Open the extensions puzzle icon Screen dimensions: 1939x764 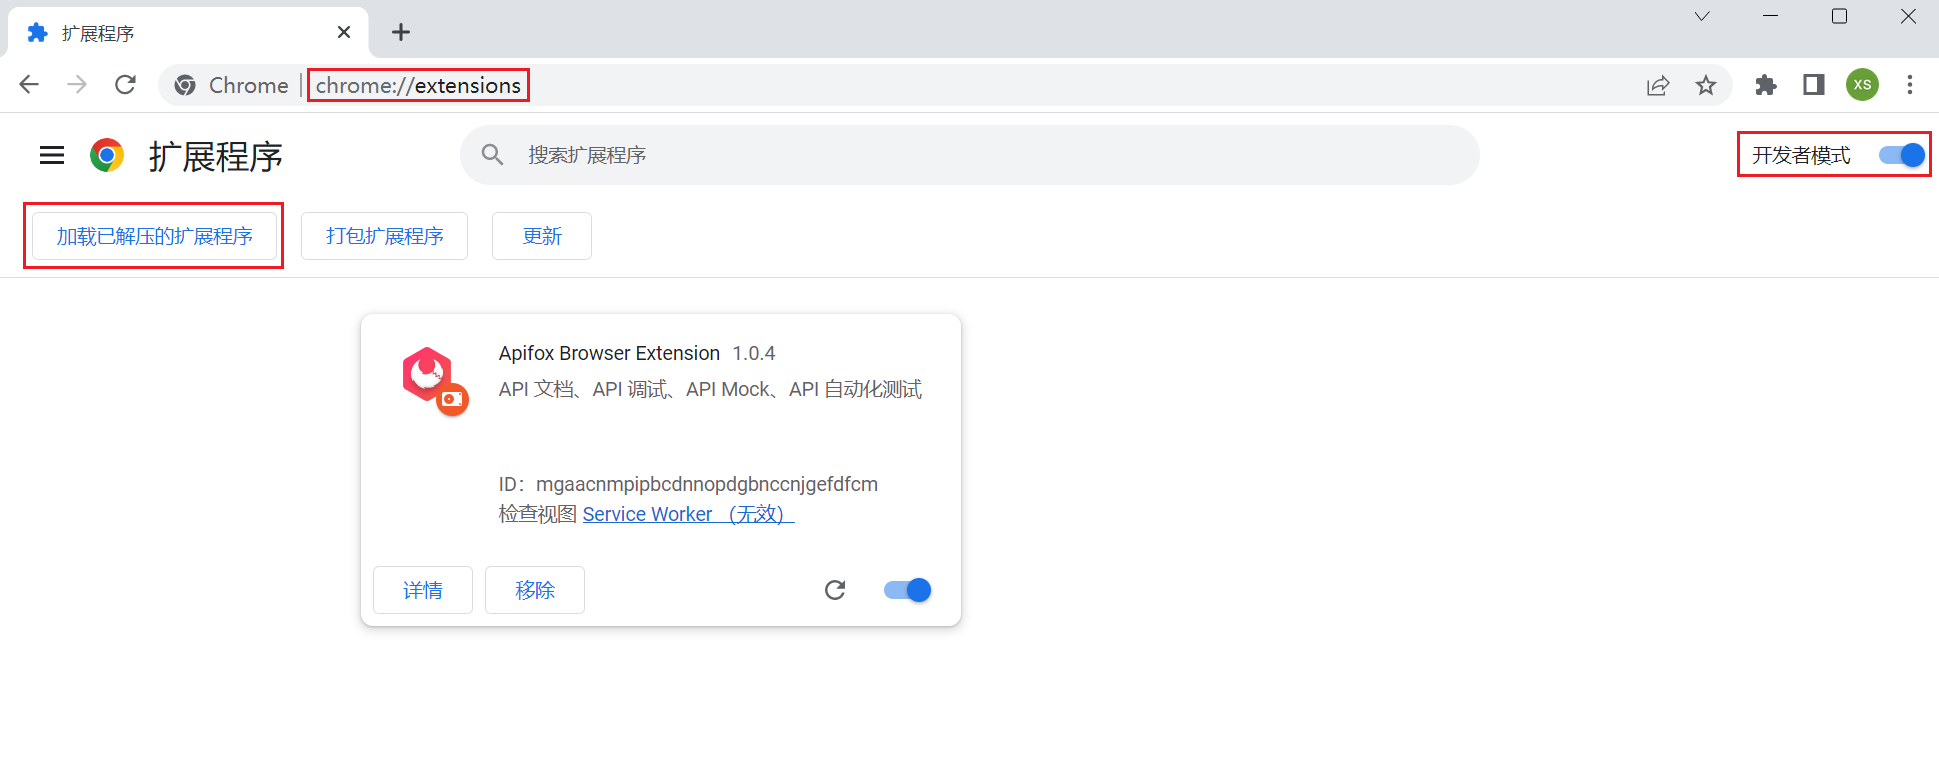point(1765,85)
